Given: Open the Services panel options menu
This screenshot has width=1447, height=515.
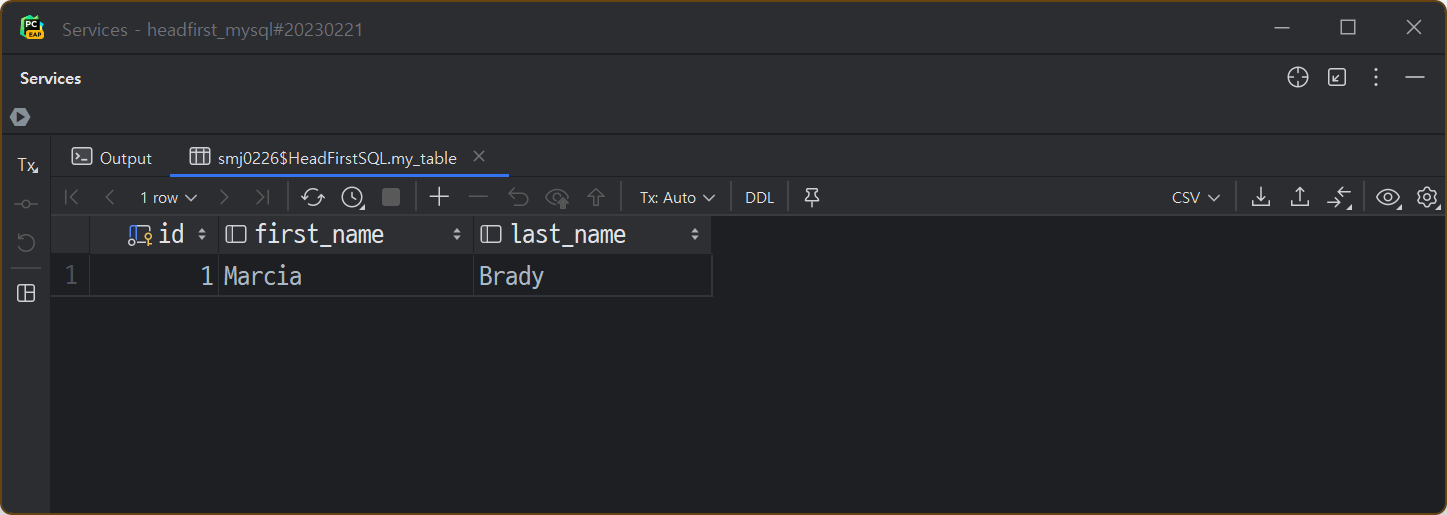Looking at the screenshot, I should [1376, 77].
